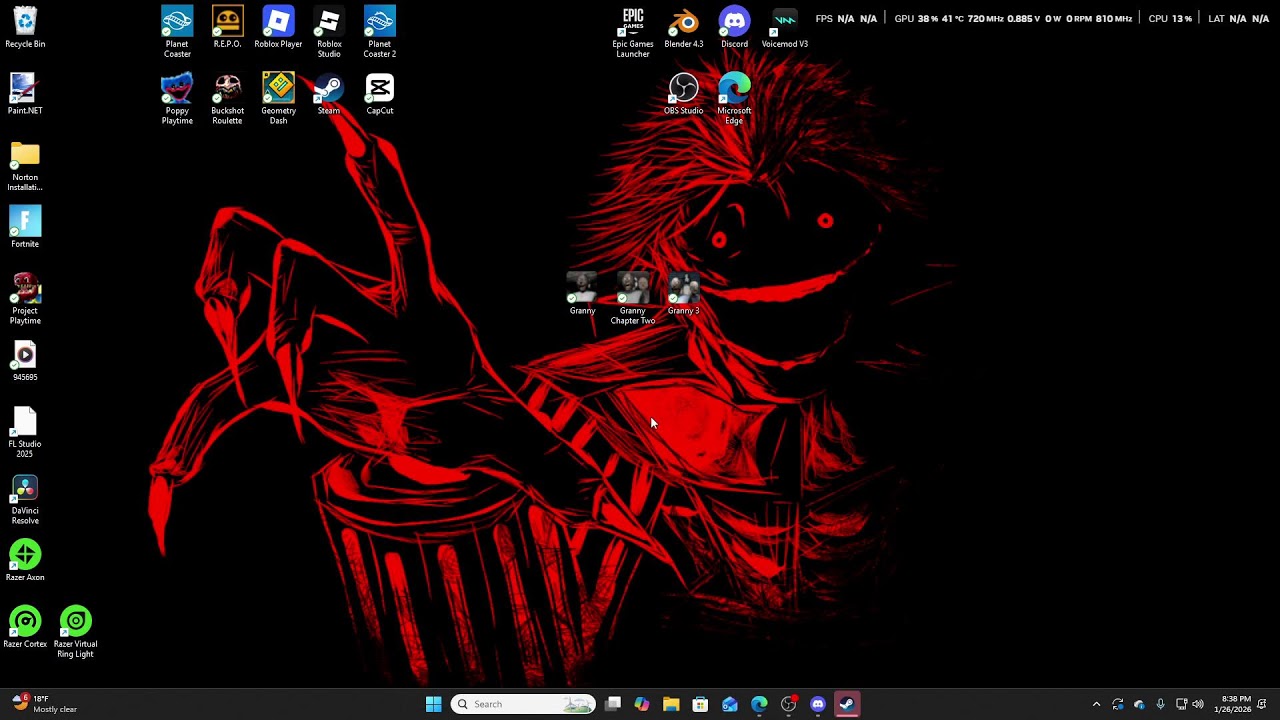Open File Explorer from the taskbar

671,704
